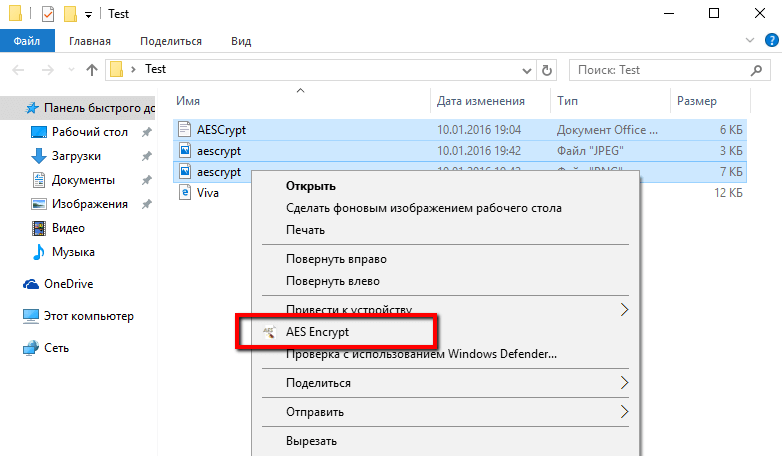
Task: Click the Музыка music note icon
Action: click(39, 251)
